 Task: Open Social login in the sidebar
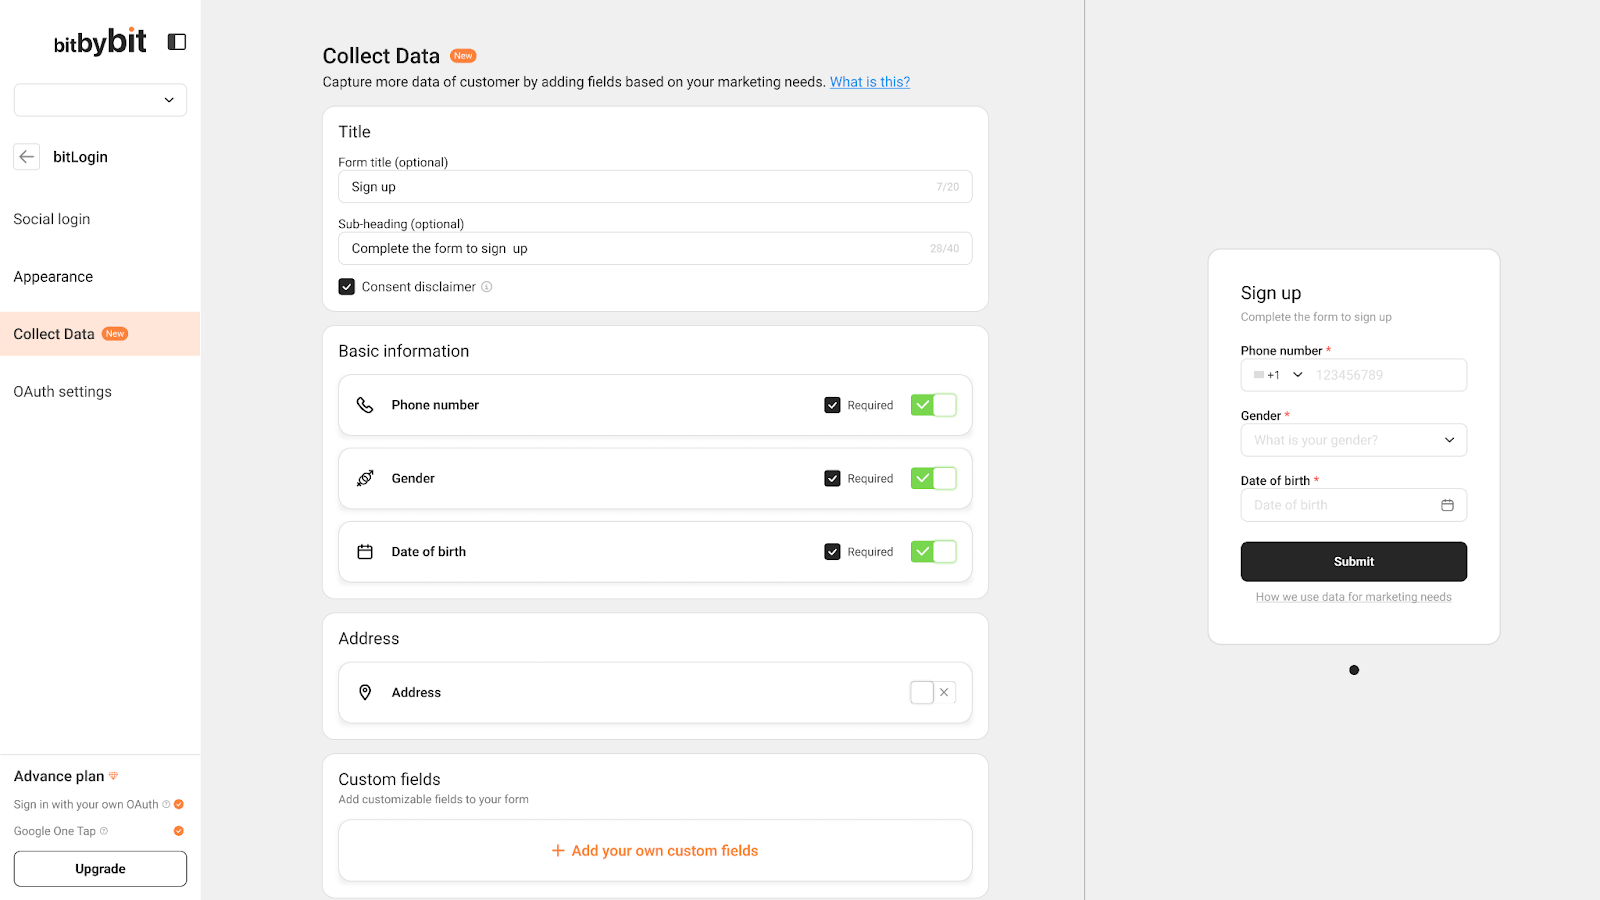(x=52, y=219)
